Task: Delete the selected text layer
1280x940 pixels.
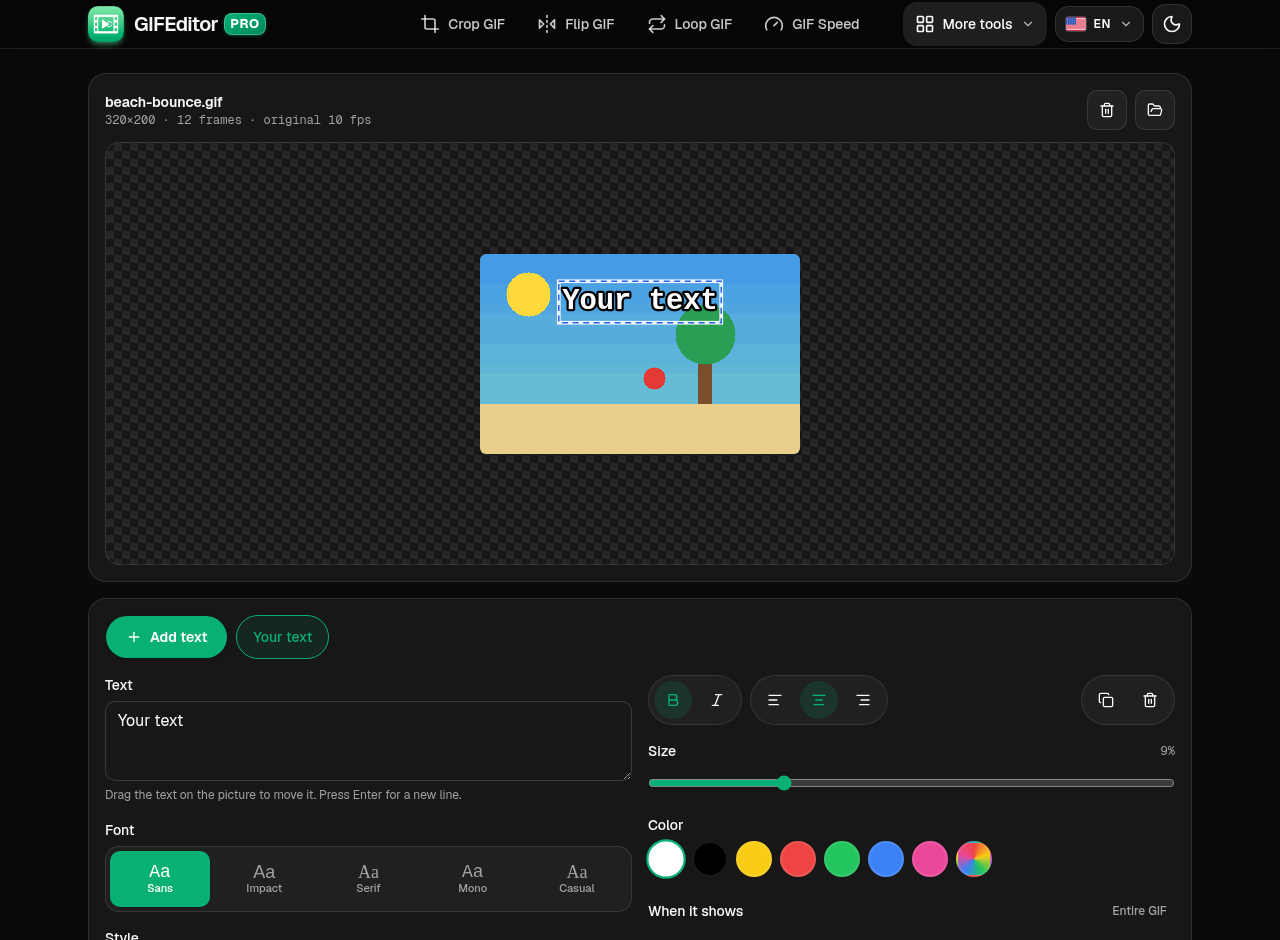Action: click(1150, 700)
